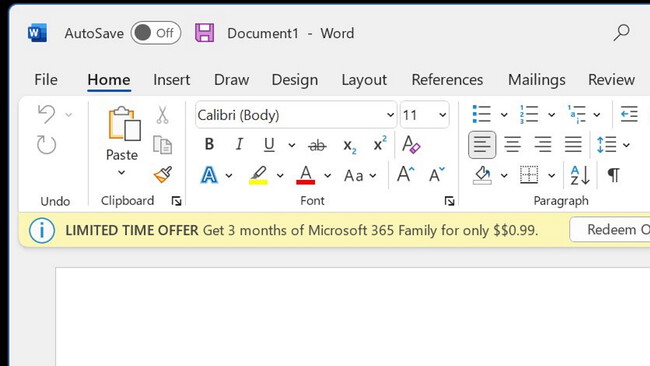
Task: Toggle Italic formatting
Action: coord(239,144)
